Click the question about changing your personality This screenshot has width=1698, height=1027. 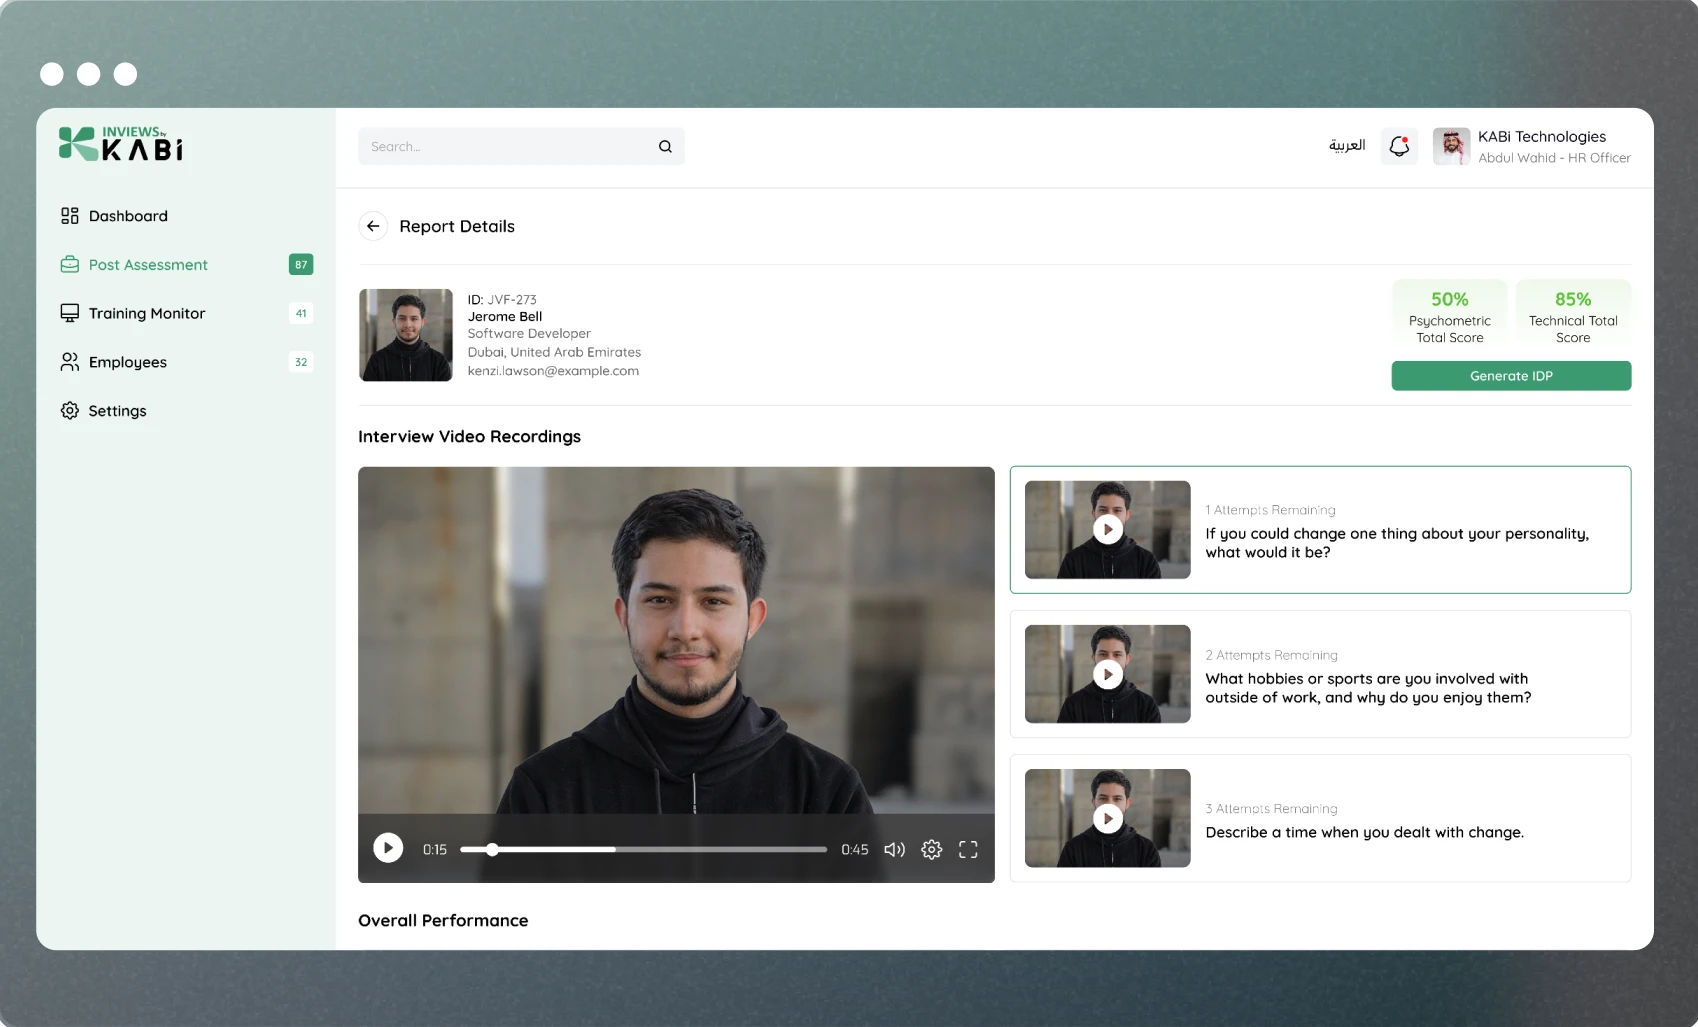coord(1397,543)
